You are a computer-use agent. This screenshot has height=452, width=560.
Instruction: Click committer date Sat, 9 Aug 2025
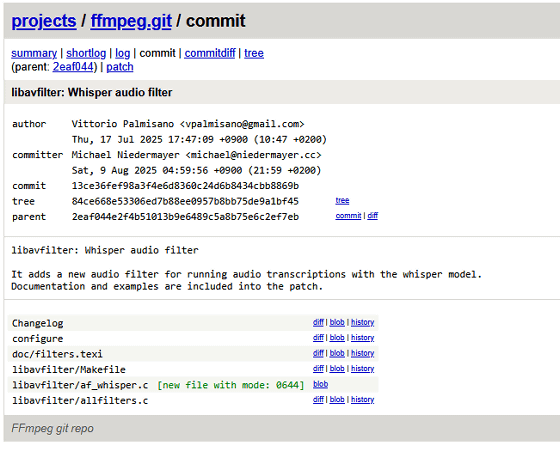point(196,170)
